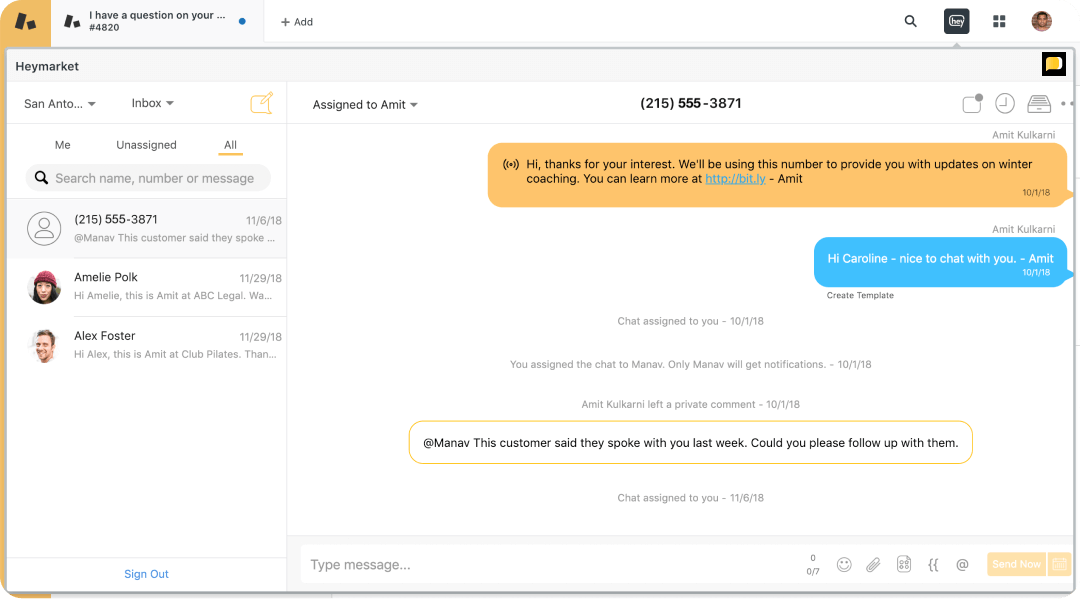
Task: Click the Send Now button
Action: [1016, 564]
